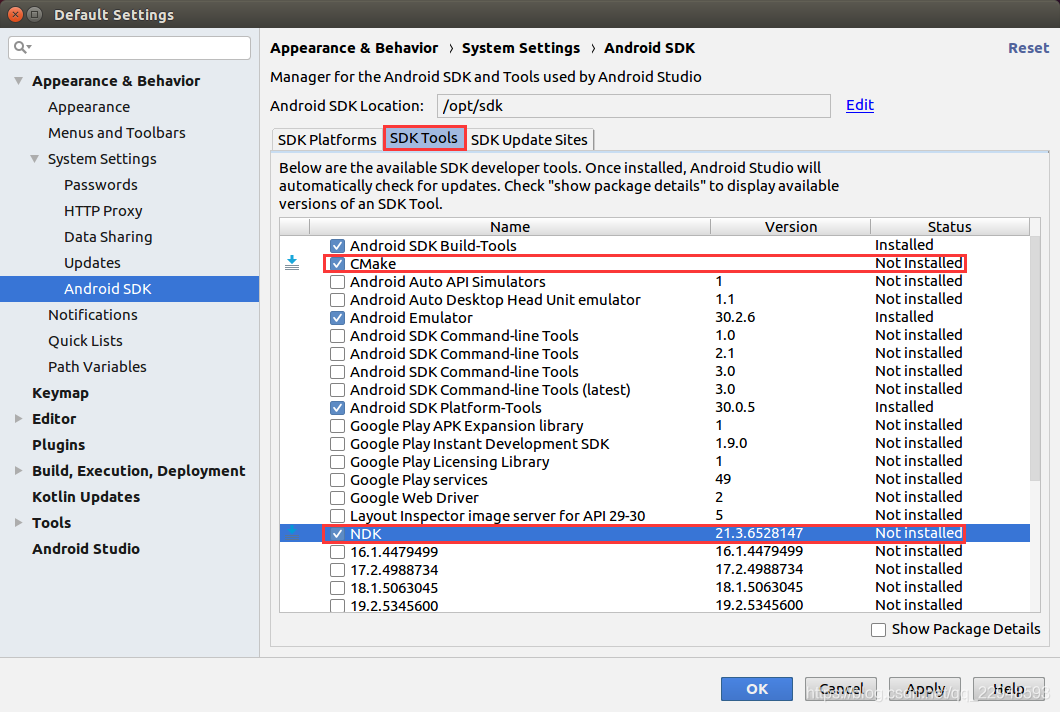1060x712 pixels.
Task: Open SDK Update Sites tab
Action: click(x=529, y=139)
